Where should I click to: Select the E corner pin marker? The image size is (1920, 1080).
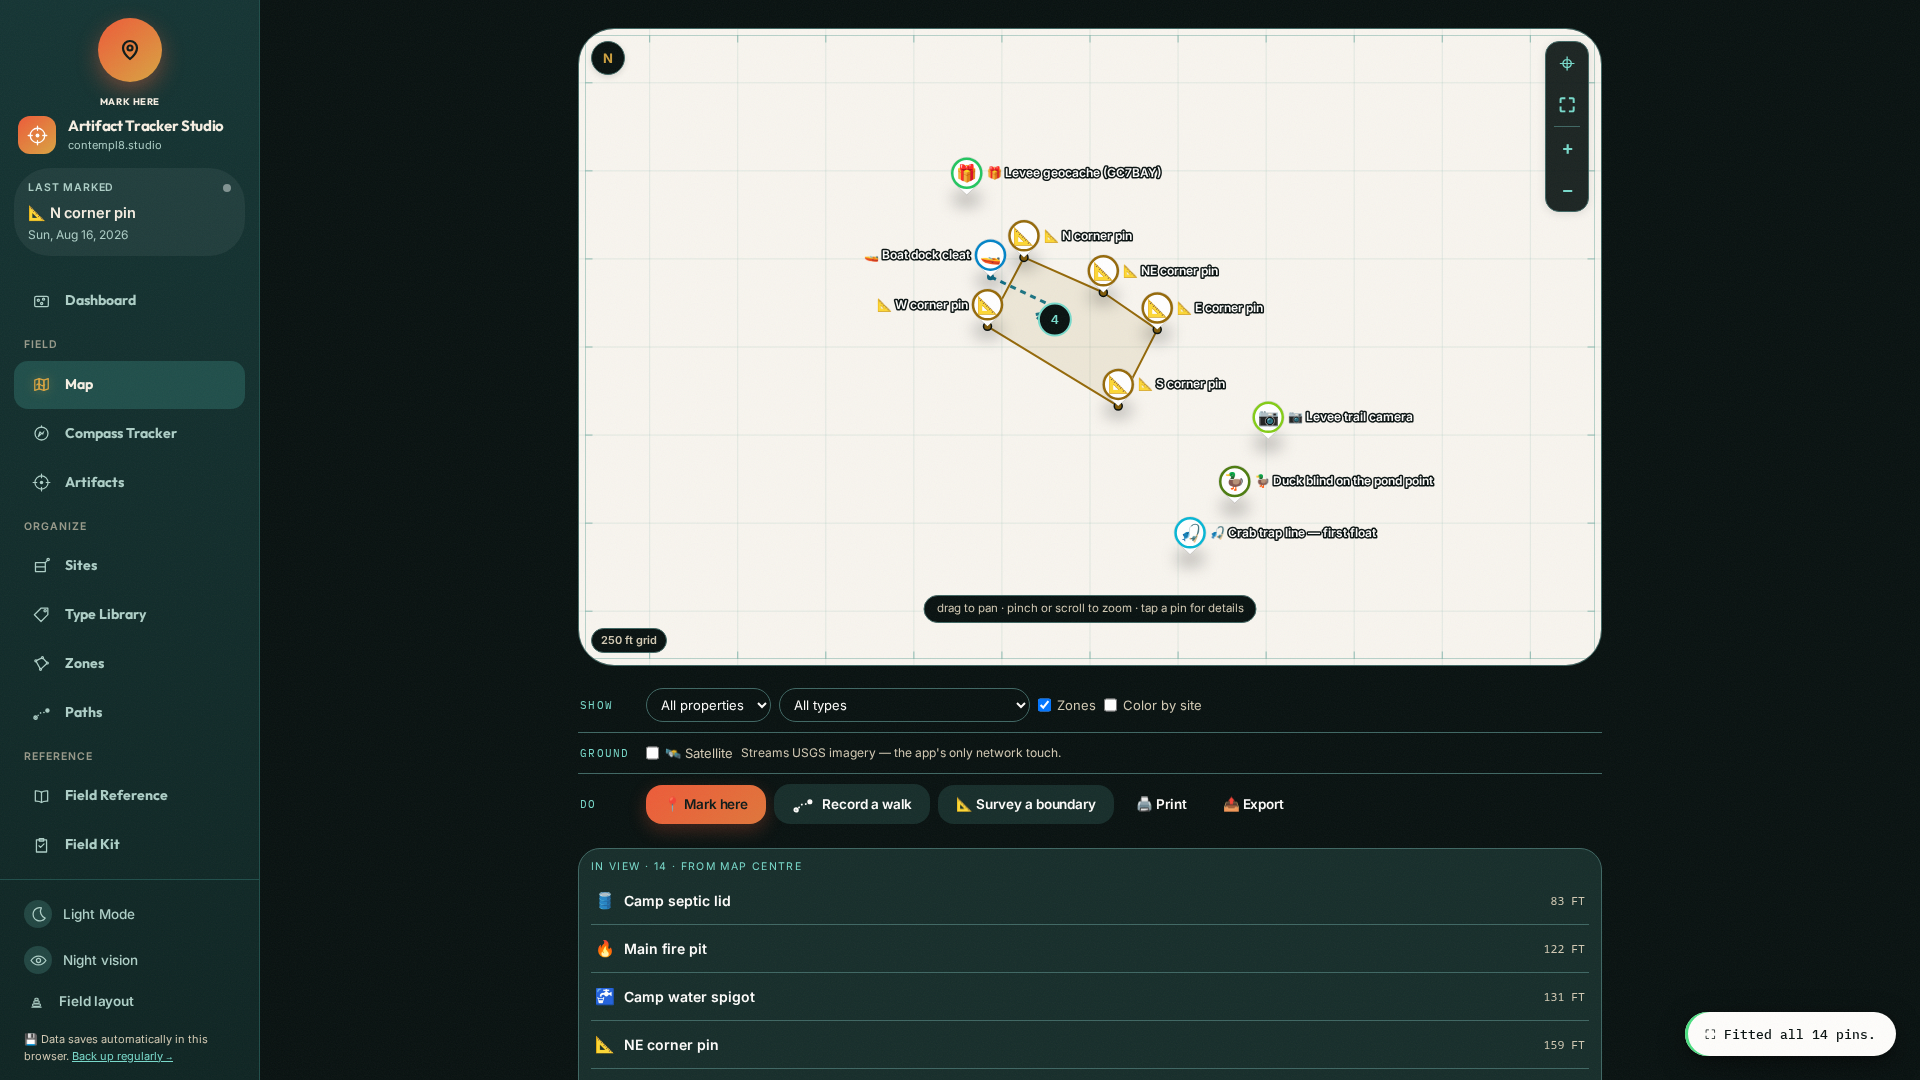tap(1157, 308)
